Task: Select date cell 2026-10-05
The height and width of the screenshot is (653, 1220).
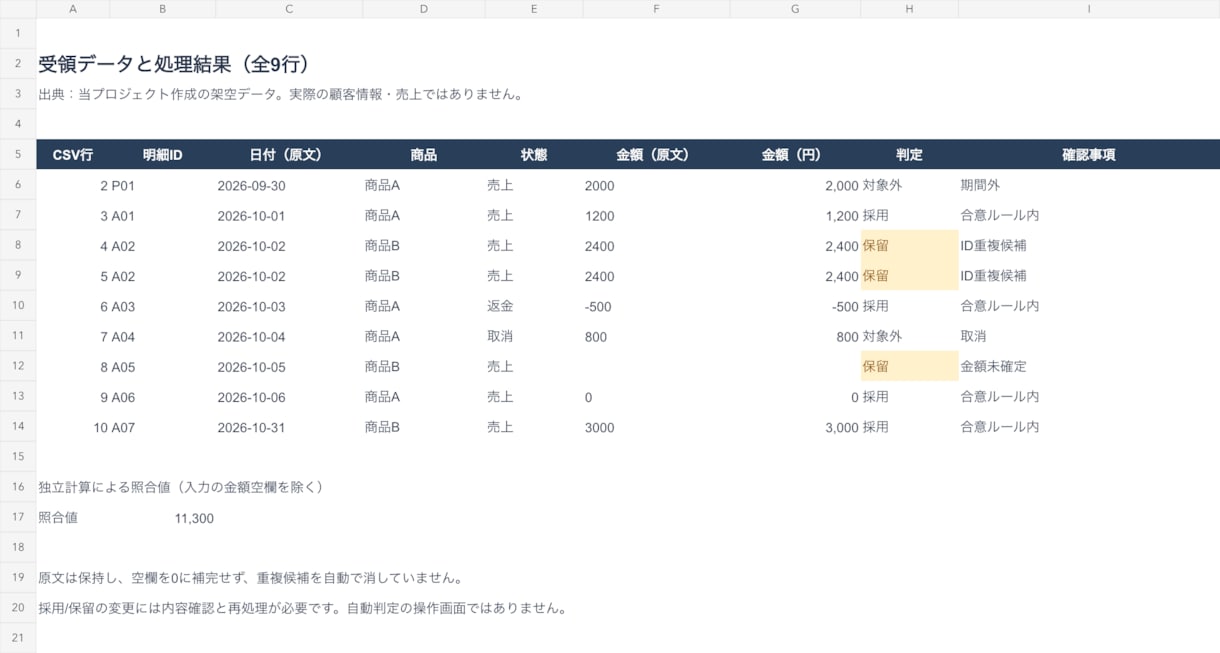Action: pos(289,367)
